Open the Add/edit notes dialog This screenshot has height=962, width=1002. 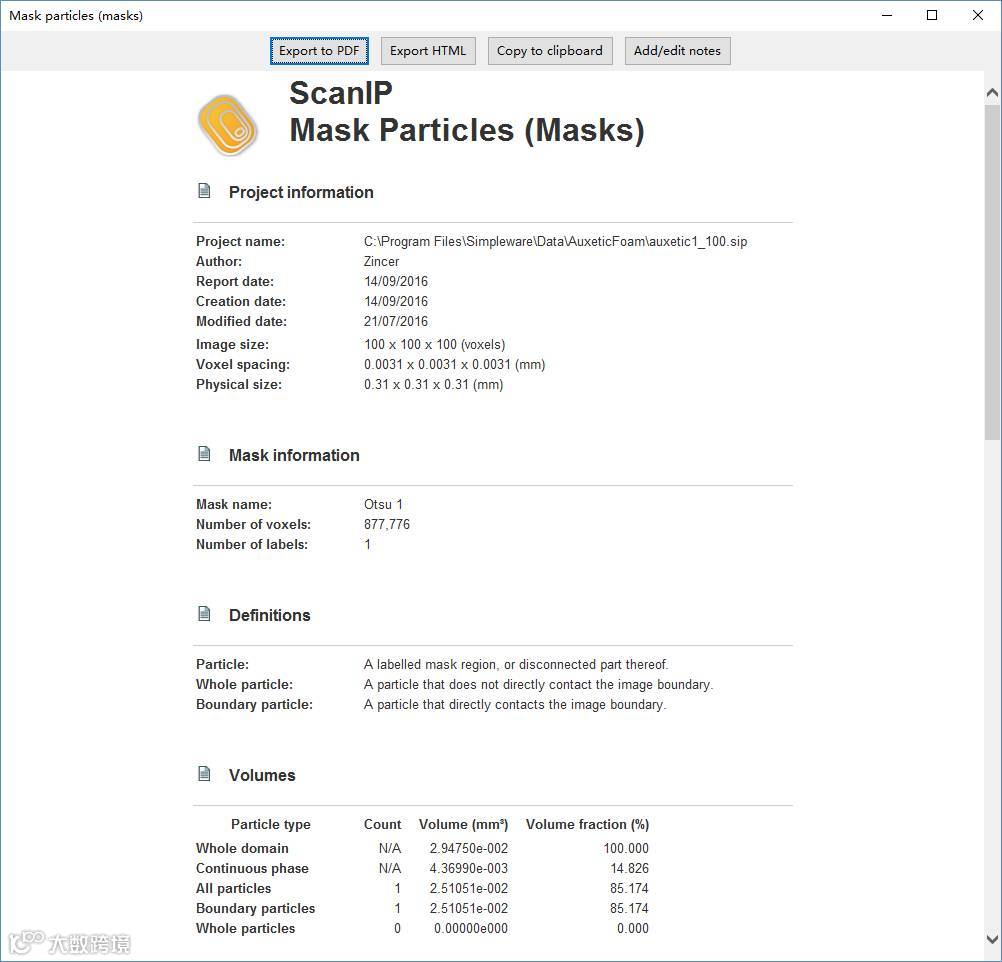click(677, 51)
